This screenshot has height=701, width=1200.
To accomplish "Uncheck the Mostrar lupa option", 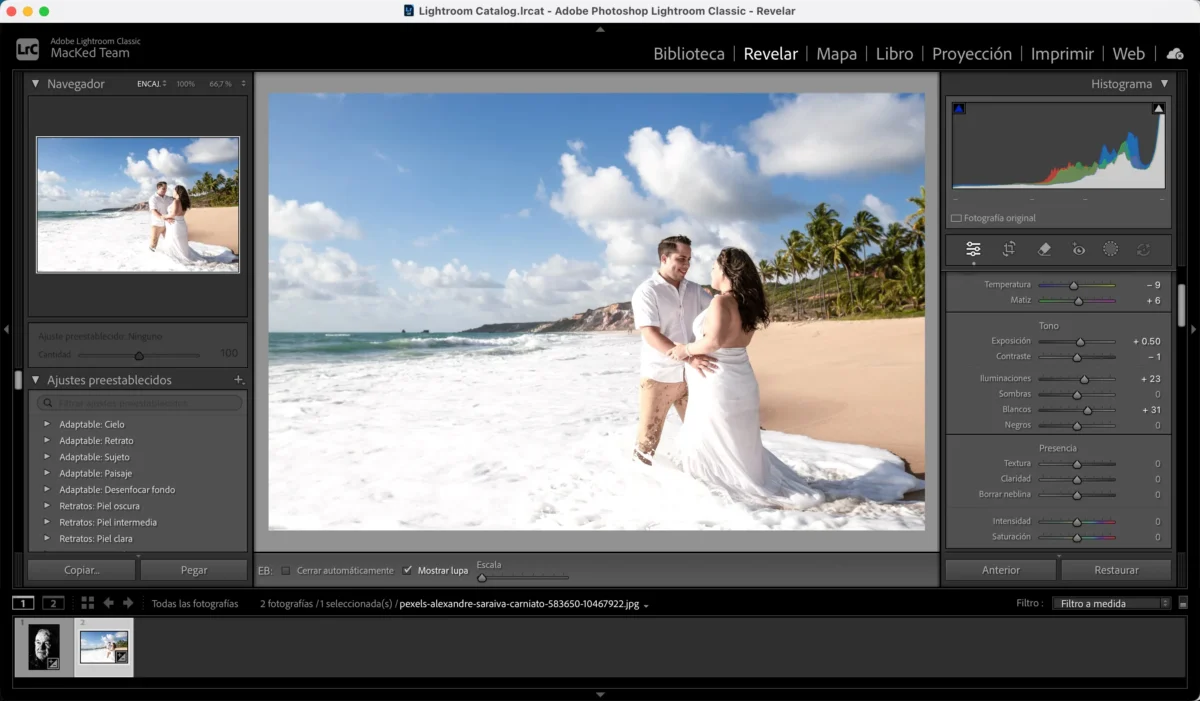I will pyautogui.click(x=407, y=570).
